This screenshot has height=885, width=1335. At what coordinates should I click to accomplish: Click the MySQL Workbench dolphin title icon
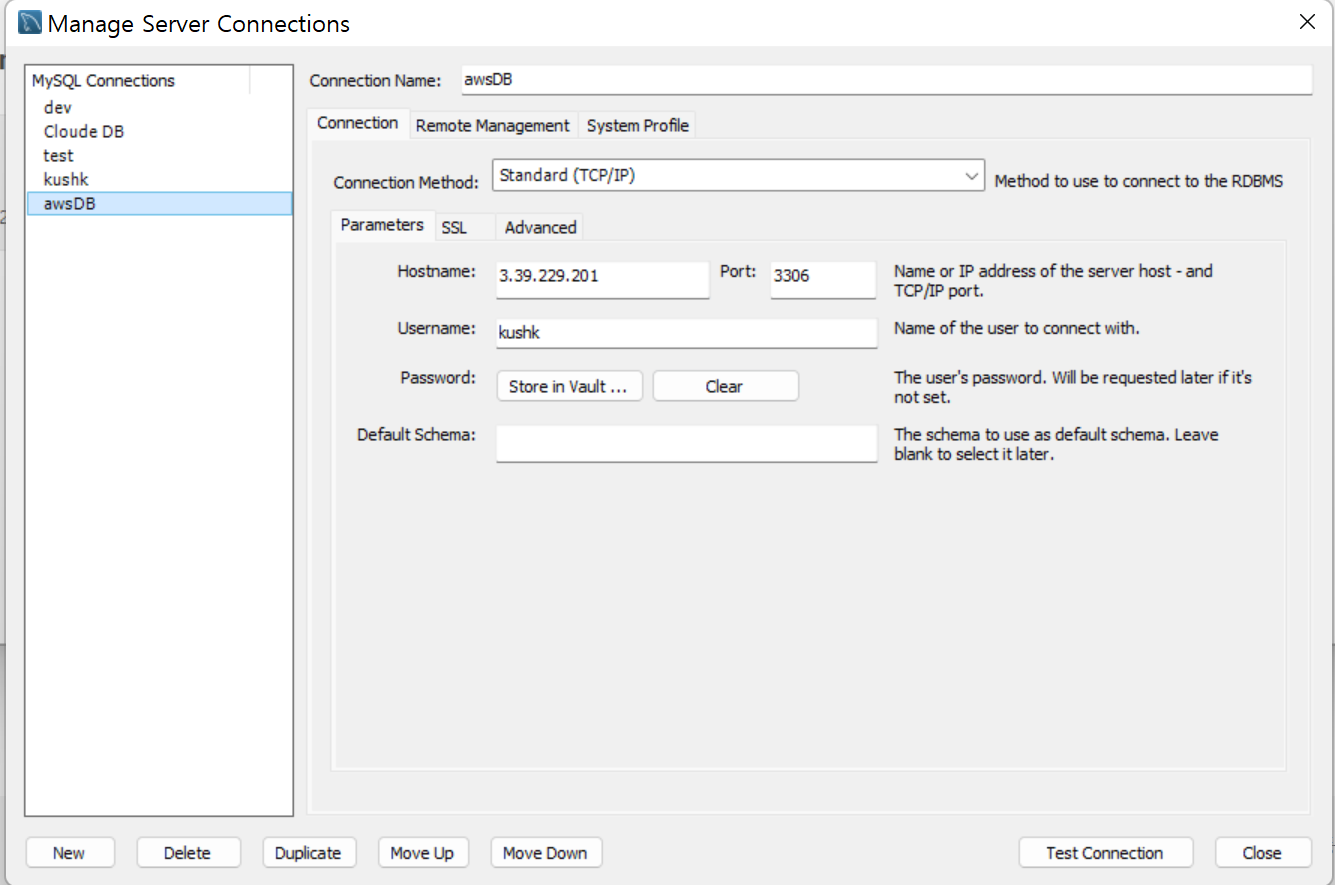click(30, 22)
